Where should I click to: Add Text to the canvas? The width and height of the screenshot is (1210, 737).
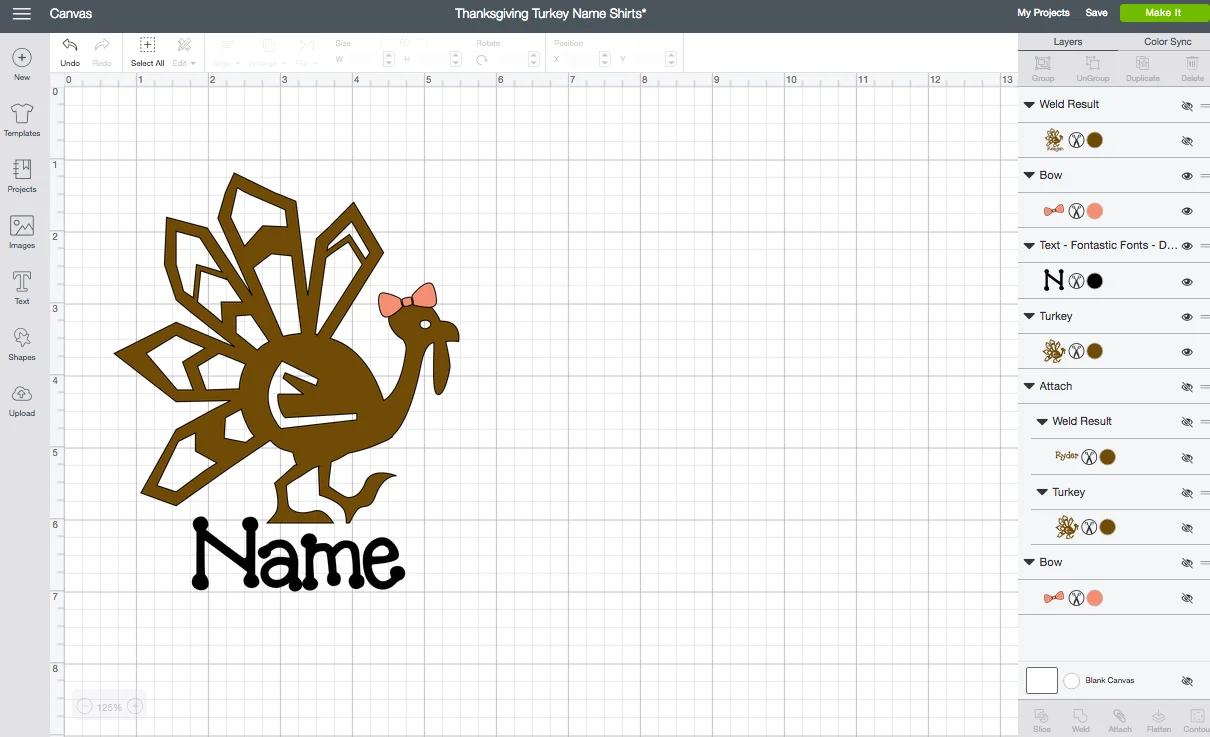coord(22,288)
